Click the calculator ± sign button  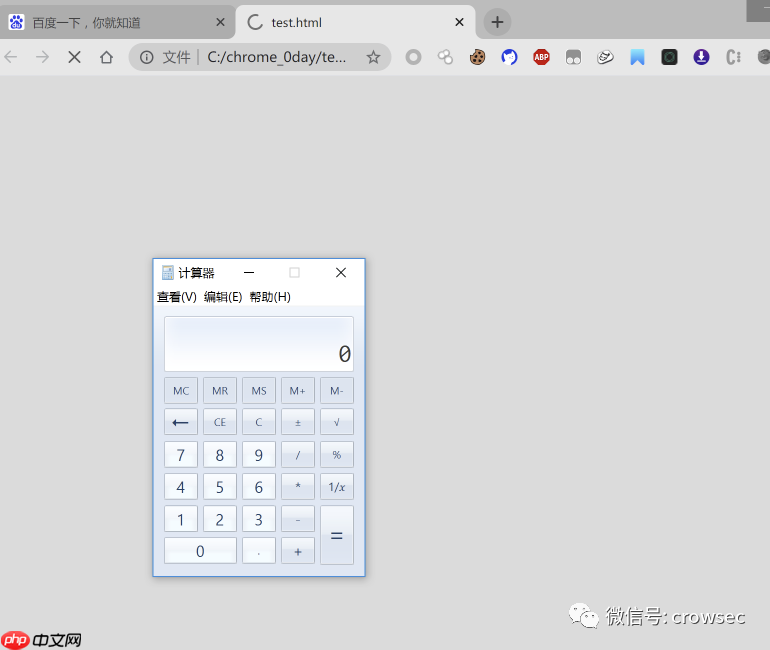click(298, 422)
